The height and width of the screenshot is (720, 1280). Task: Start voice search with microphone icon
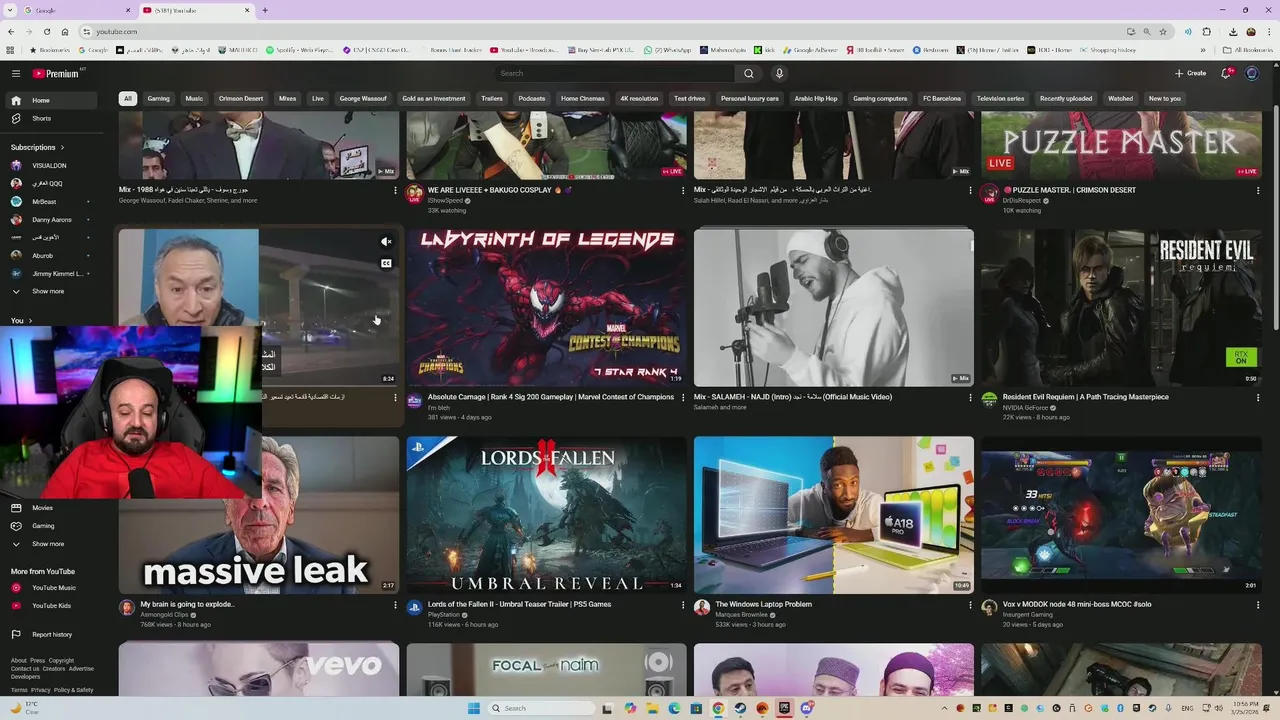tap(779, 73)
